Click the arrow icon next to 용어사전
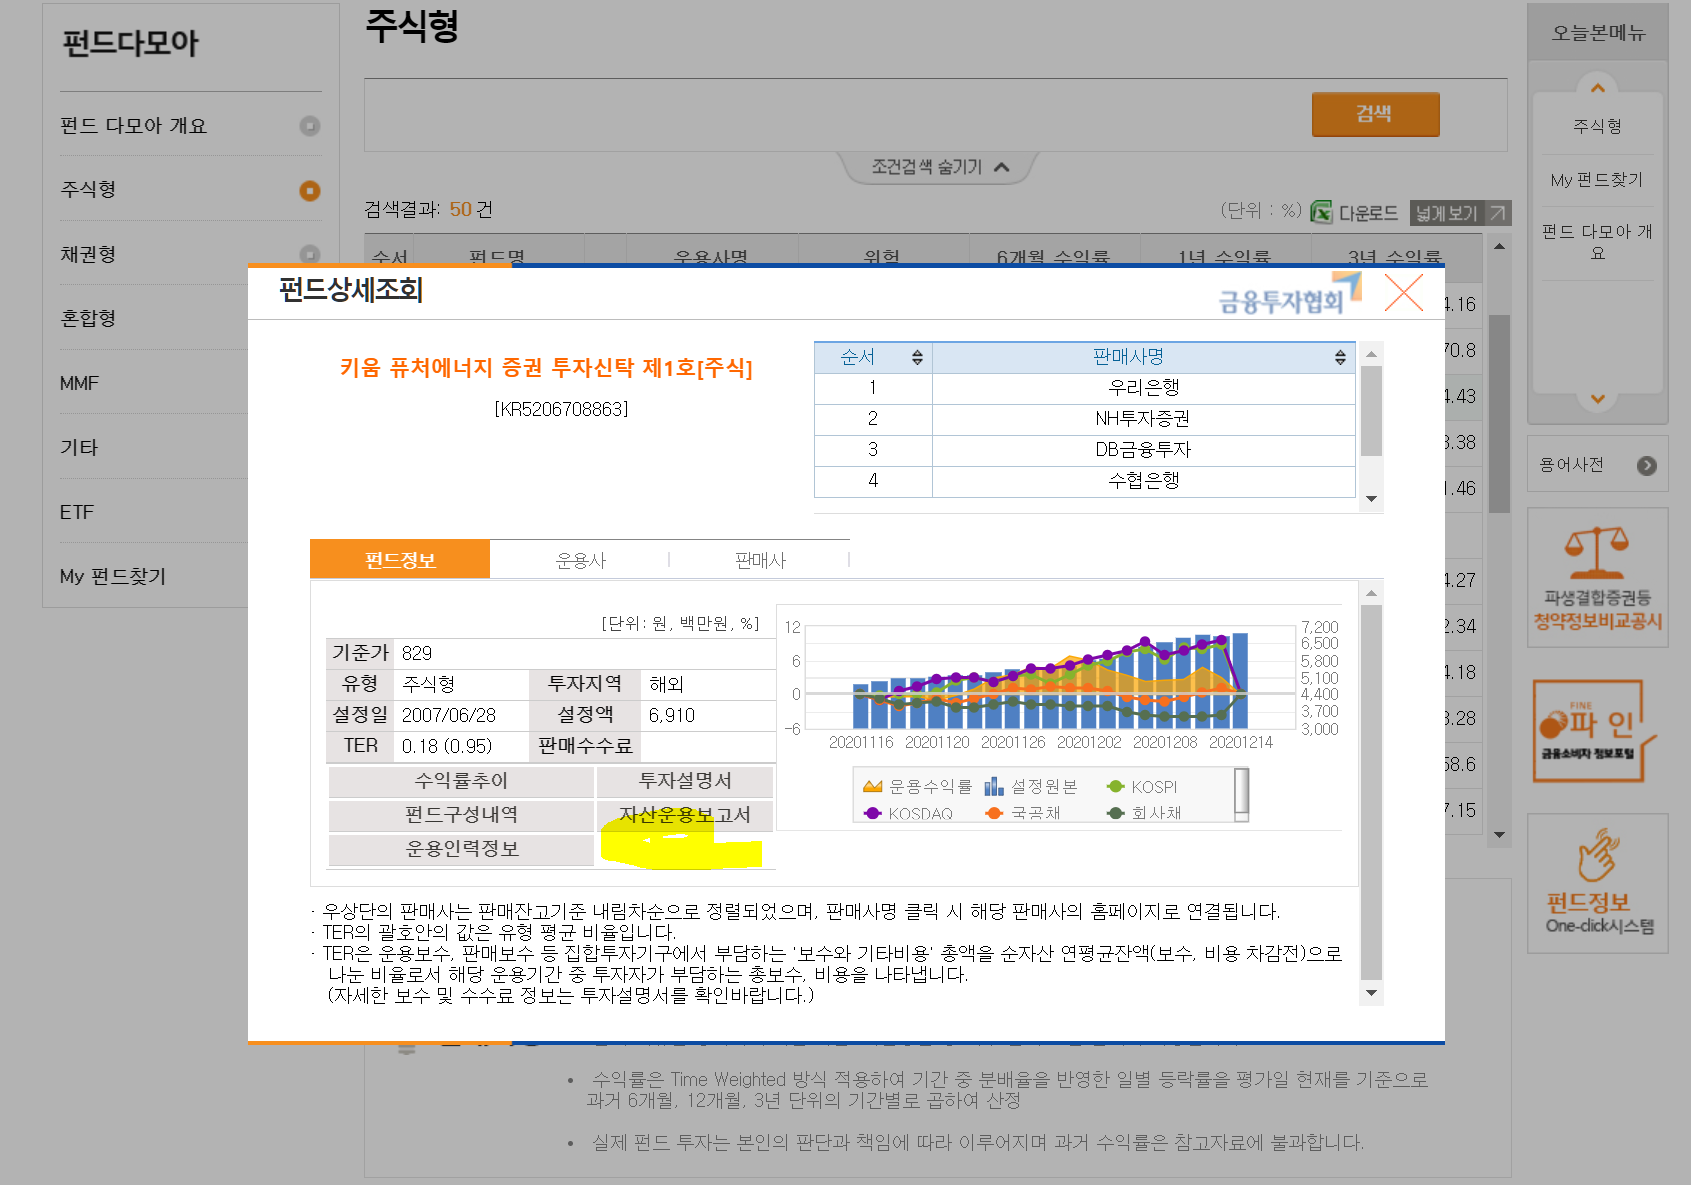1691x1185 pixels. pos(1647,465)
